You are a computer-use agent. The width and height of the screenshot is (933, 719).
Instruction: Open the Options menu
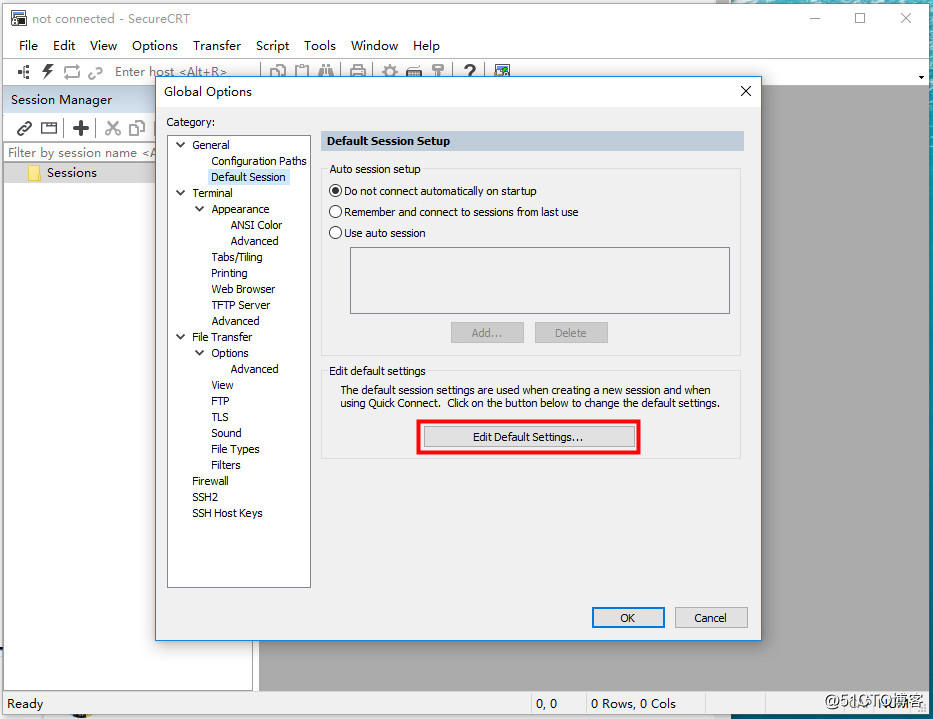click(x=155, y=46)
